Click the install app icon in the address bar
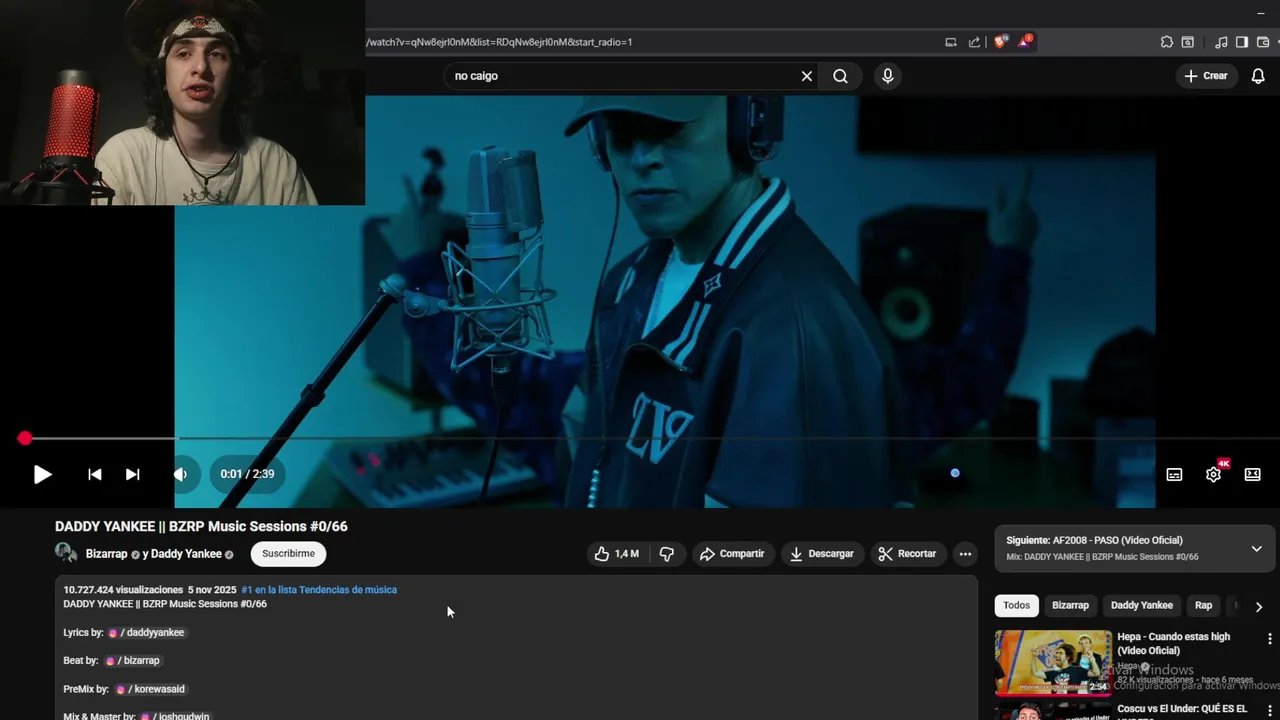The image size is (1280, 720). coord(951,42)
